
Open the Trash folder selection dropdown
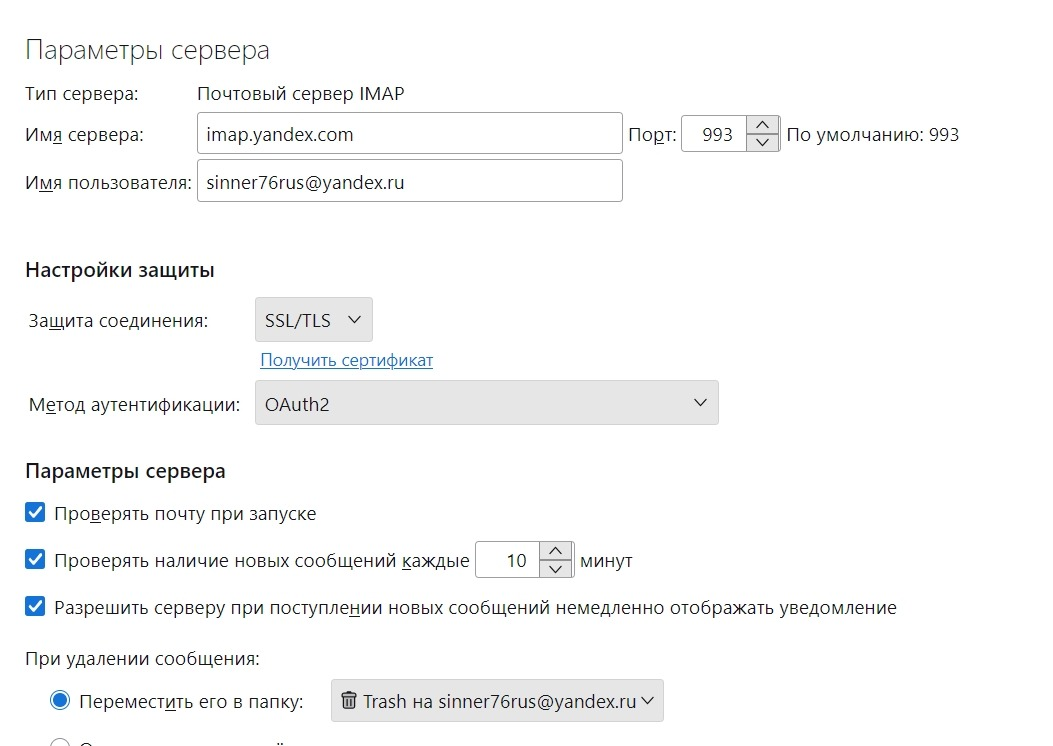pyautogui.click(x=496, y=701)
